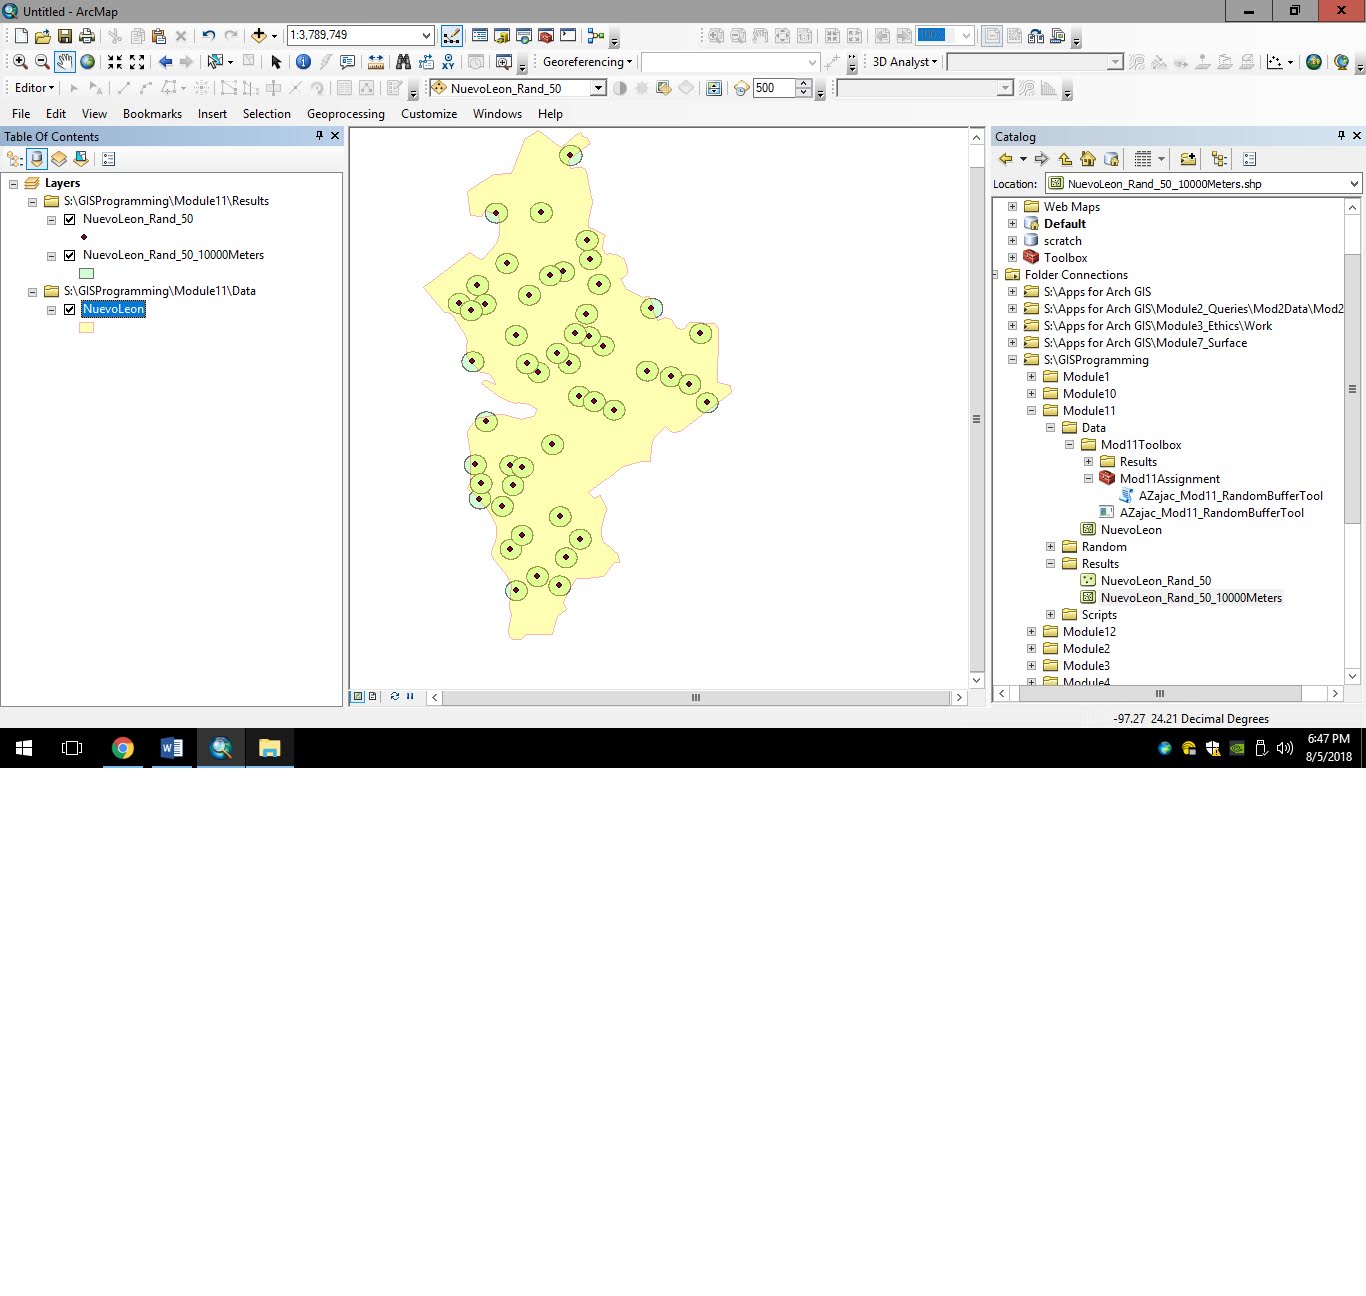Open the Measure tool
This screenshot has height=1296, width=1366.
pyautogui.click(x=375, y=62)
